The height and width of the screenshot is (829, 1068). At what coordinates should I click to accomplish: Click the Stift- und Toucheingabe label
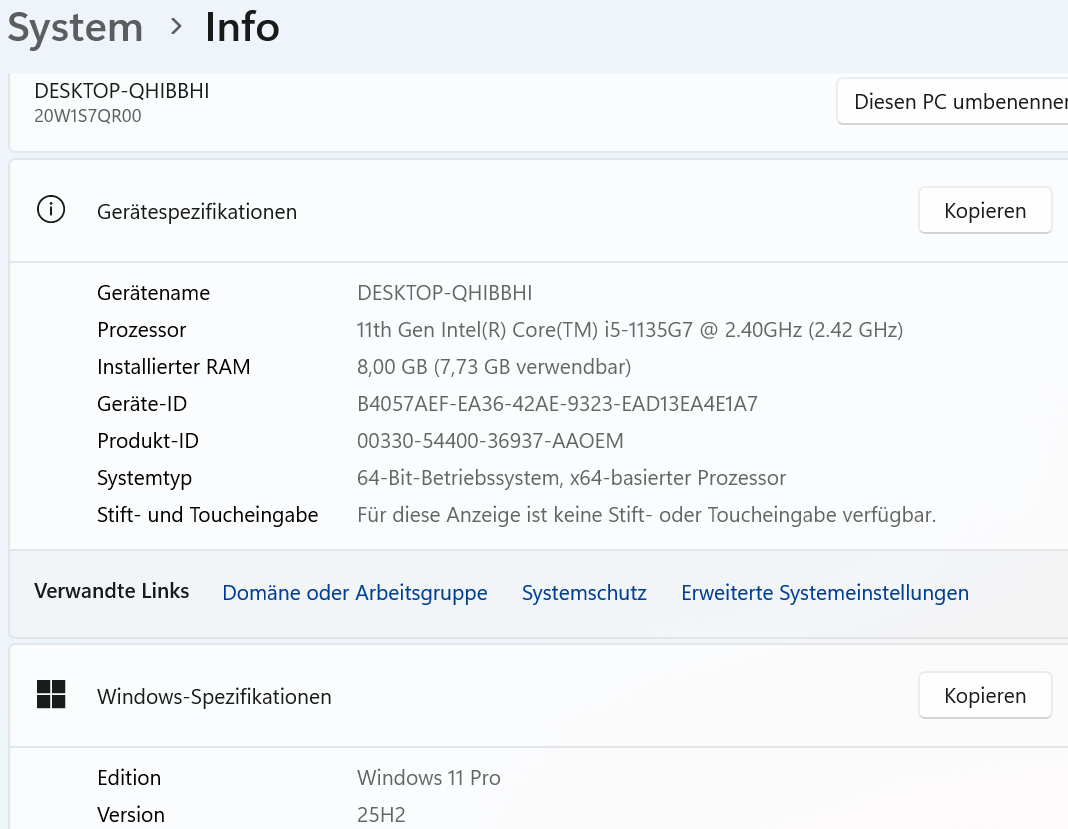click(x=207, y=515)
